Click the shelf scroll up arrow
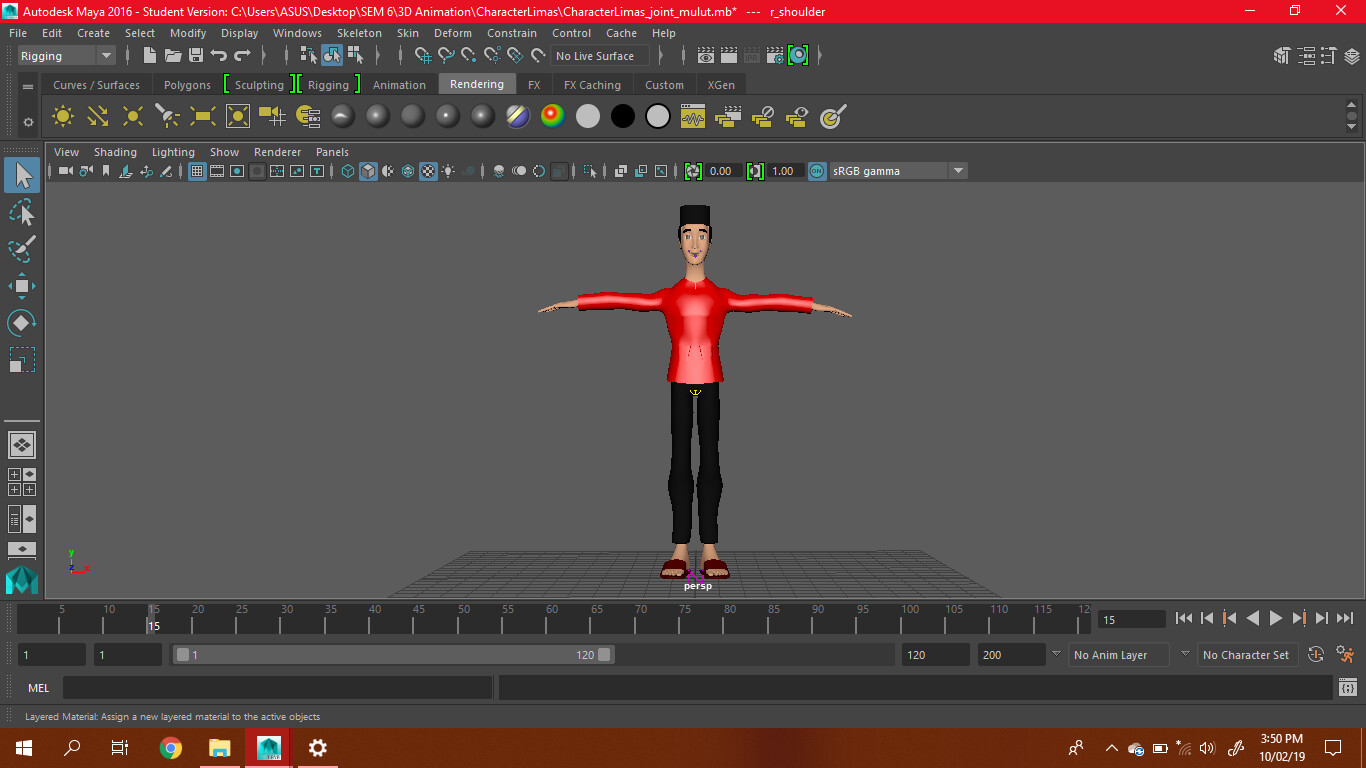Viewport: 1366px width, 768px height. tap(1352, 103)
